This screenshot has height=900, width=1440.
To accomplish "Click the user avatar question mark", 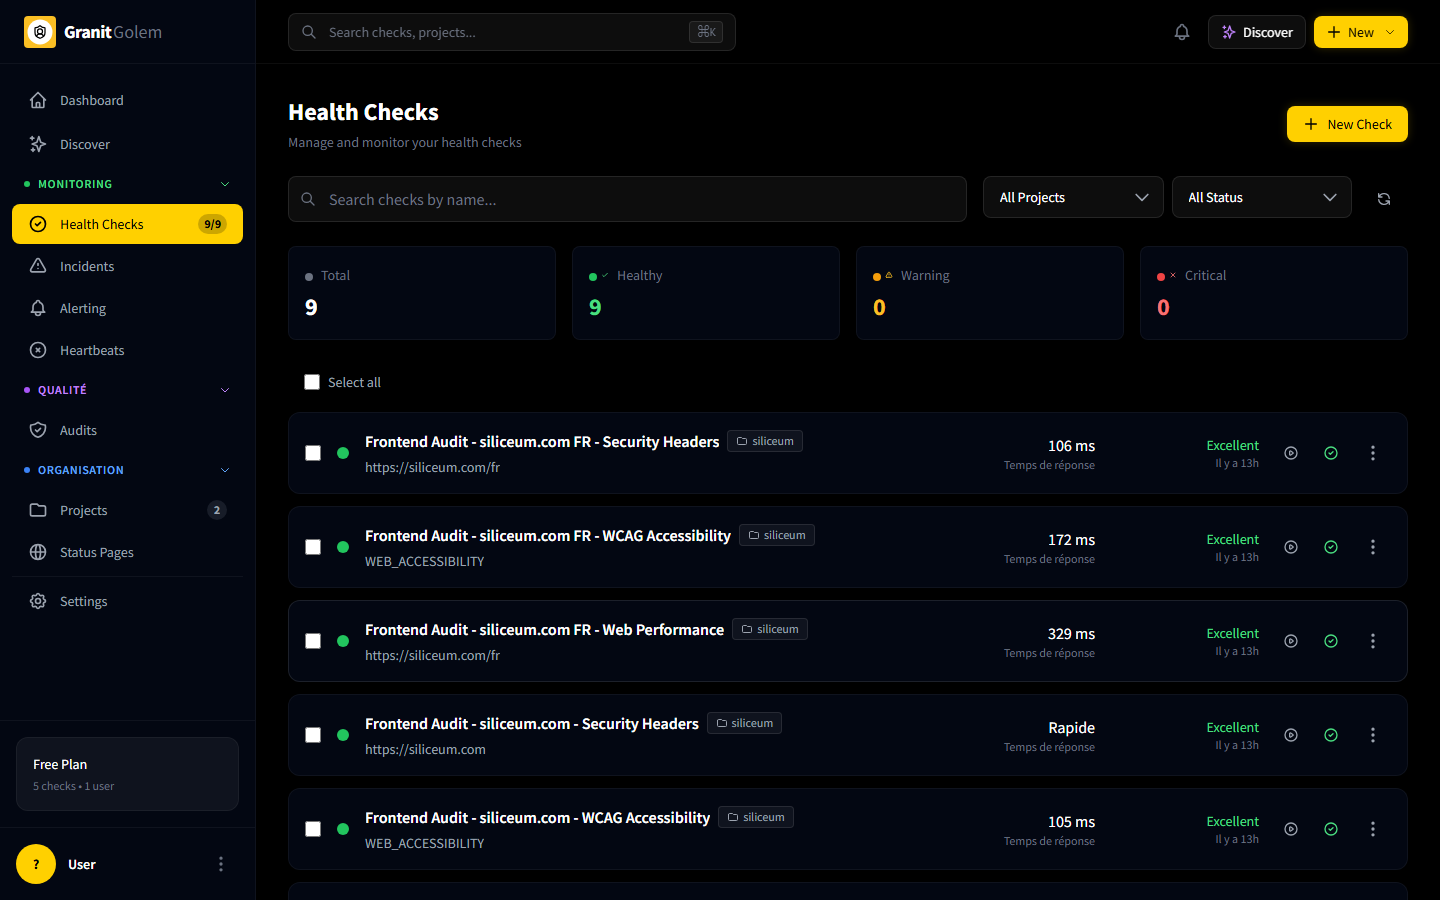I will pos(36,864).
